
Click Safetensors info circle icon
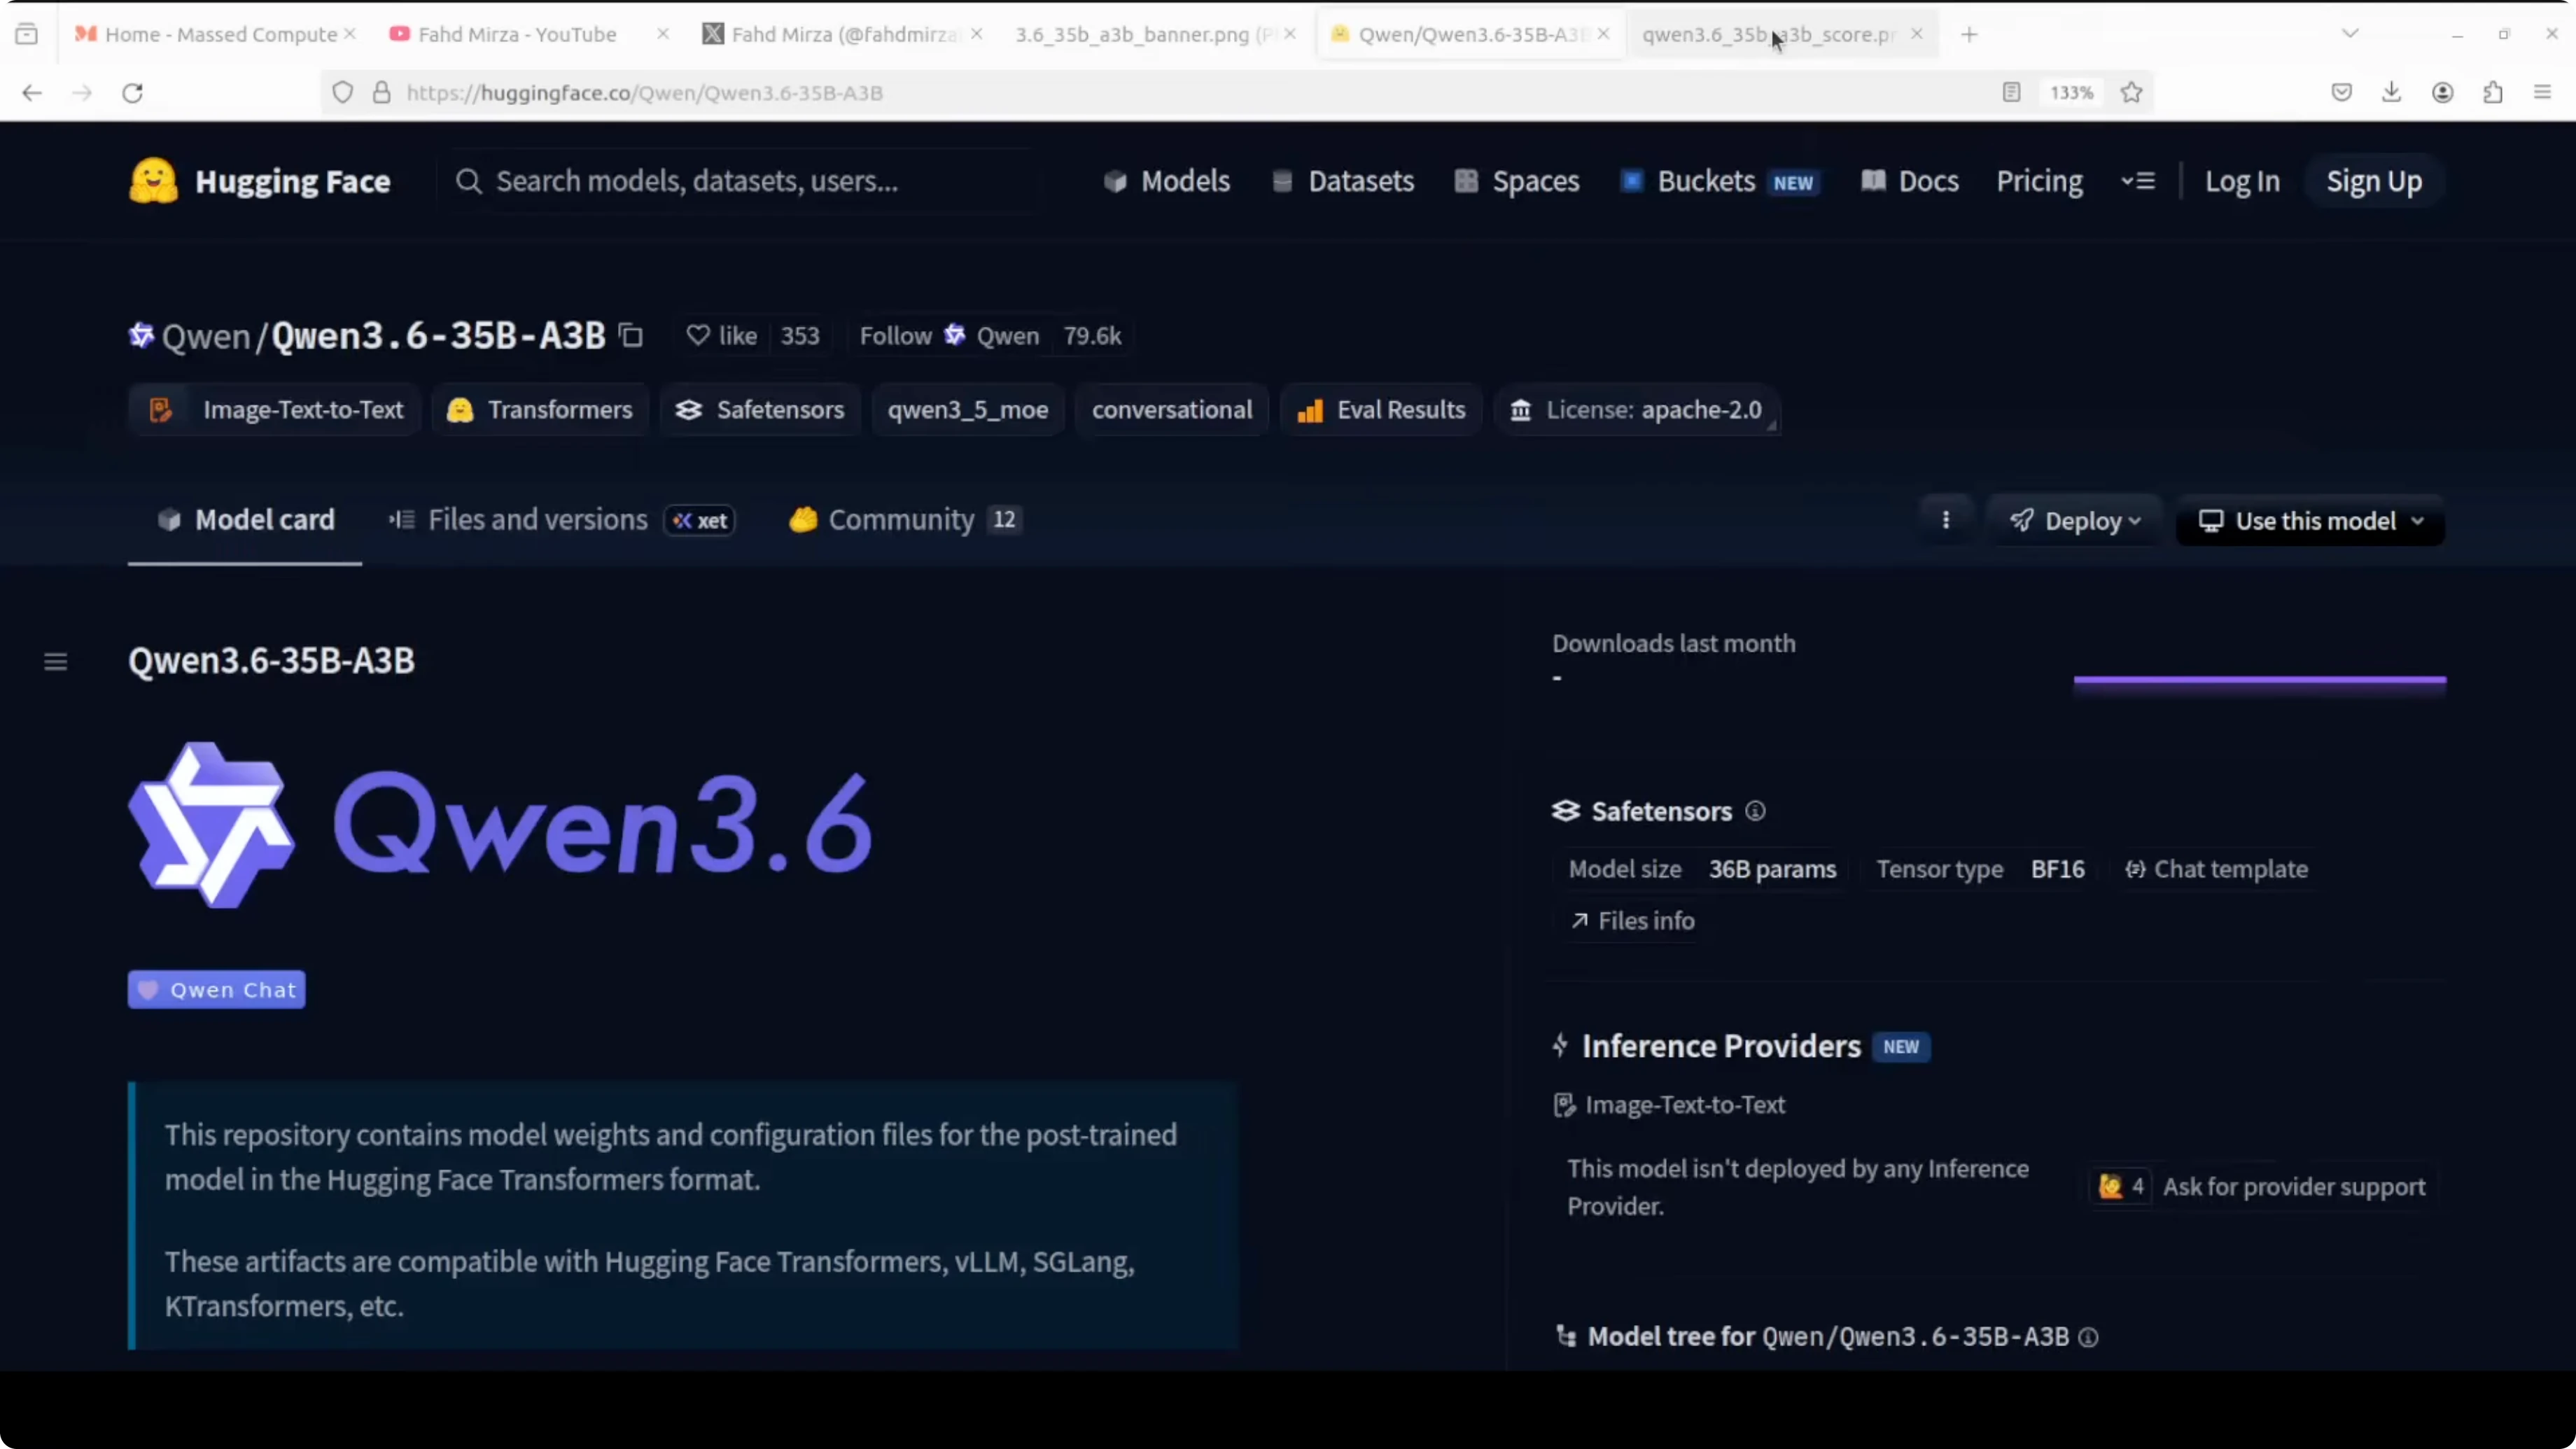click(1755, 811)
